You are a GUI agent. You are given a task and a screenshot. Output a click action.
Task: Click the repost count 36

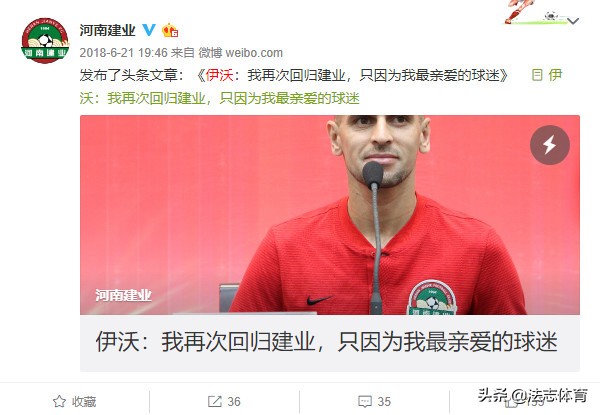234,401
